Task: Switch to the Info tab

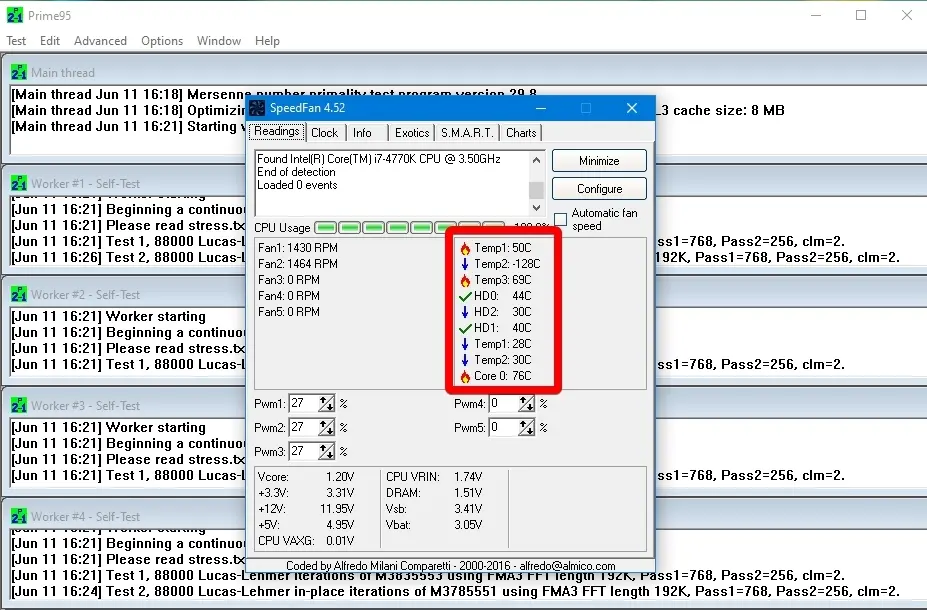Action: tap(362, 133)
